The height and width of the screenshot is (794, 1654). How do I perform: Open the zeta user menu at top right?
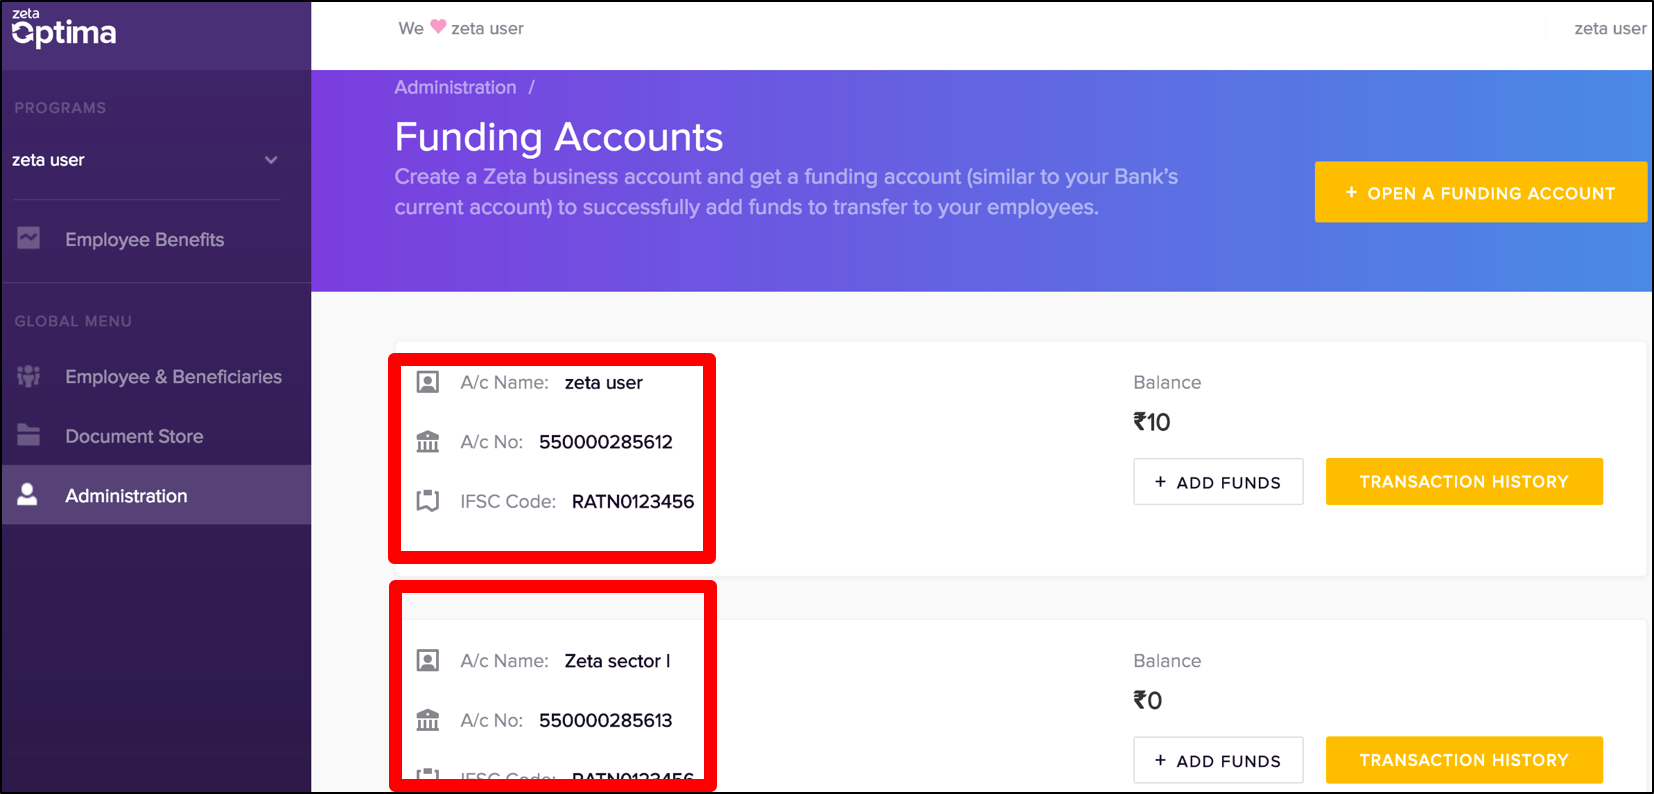(x=1610, y=28)
